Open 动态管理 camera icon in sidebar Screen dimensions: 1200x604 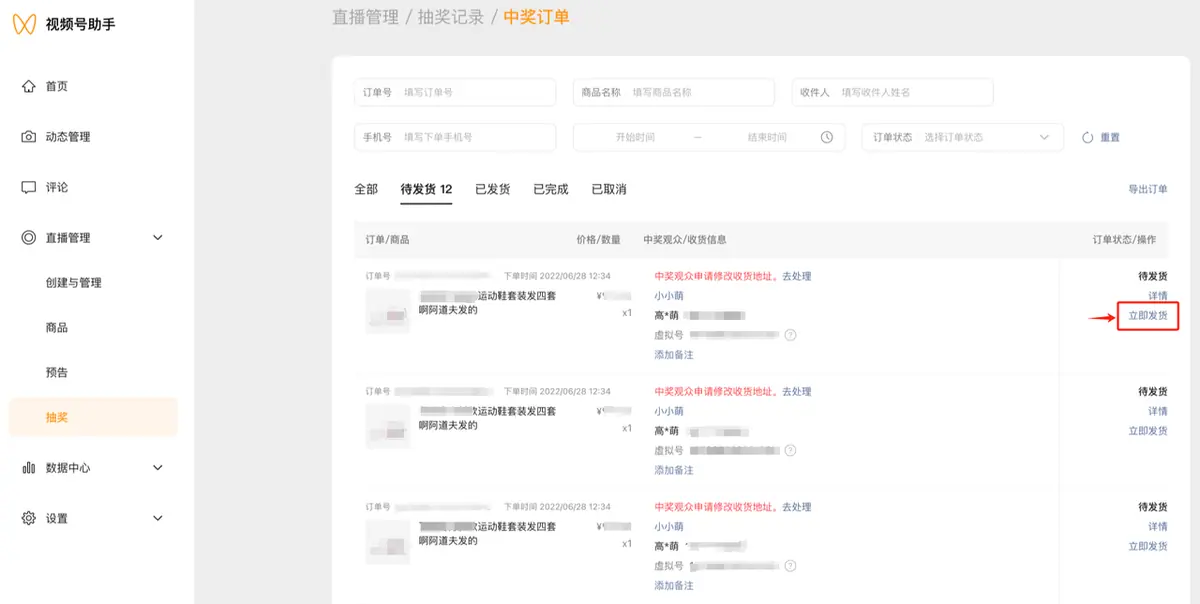(x=28, y=137)
